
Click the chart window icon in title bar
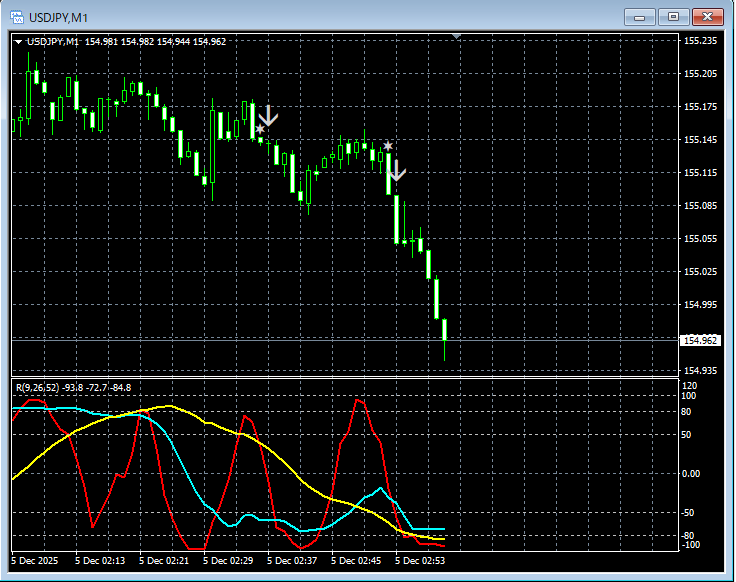point(17,16)
